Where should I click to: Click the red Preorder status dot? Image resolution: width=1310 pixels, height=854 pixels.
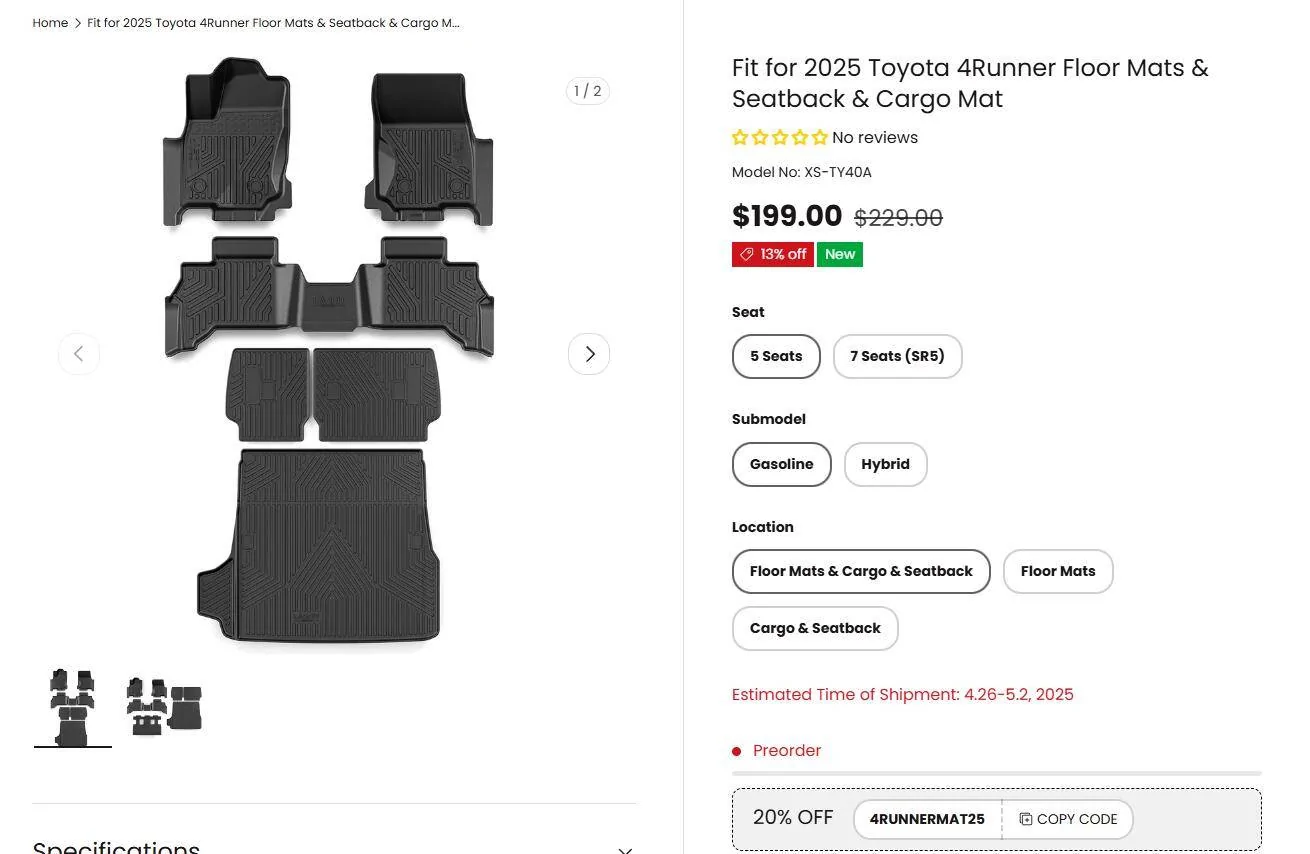pyautogui.click(x=736, y=750)
